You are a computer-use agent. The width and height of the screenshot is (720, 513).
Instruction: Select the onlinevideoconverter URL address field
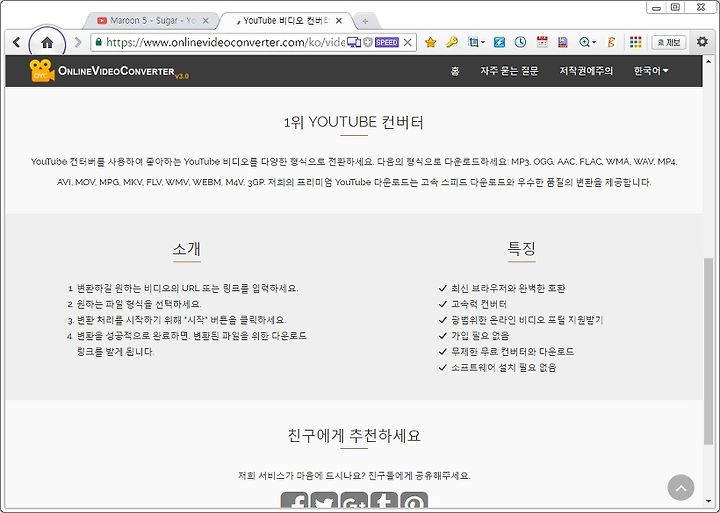pyautogui.click(x=225, y=42)
